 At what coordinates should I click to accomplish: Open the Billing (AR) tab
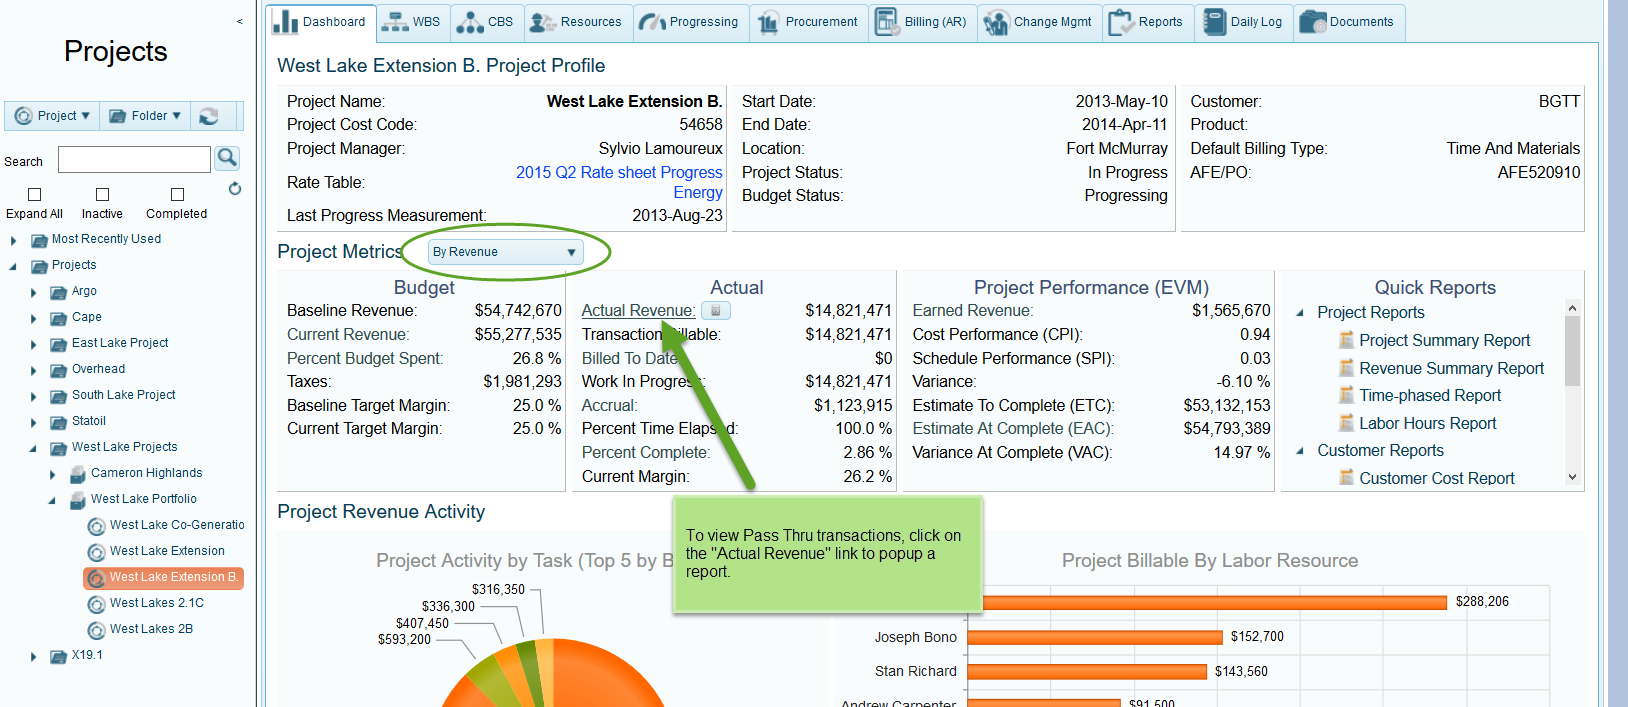(x=922, y=22)
